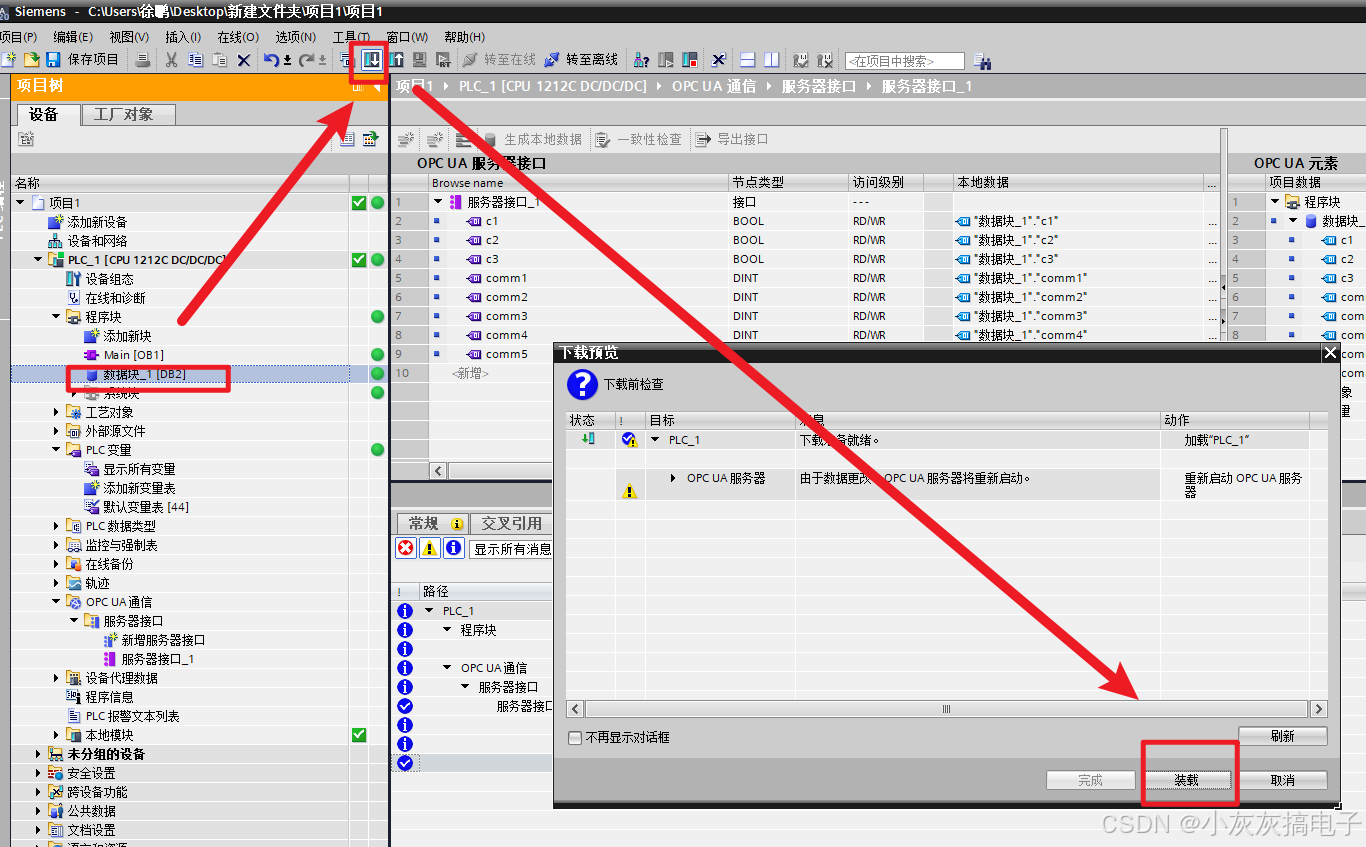Click the start CPU toolbar icon
1366x847 pixels.
click(667, 60)
